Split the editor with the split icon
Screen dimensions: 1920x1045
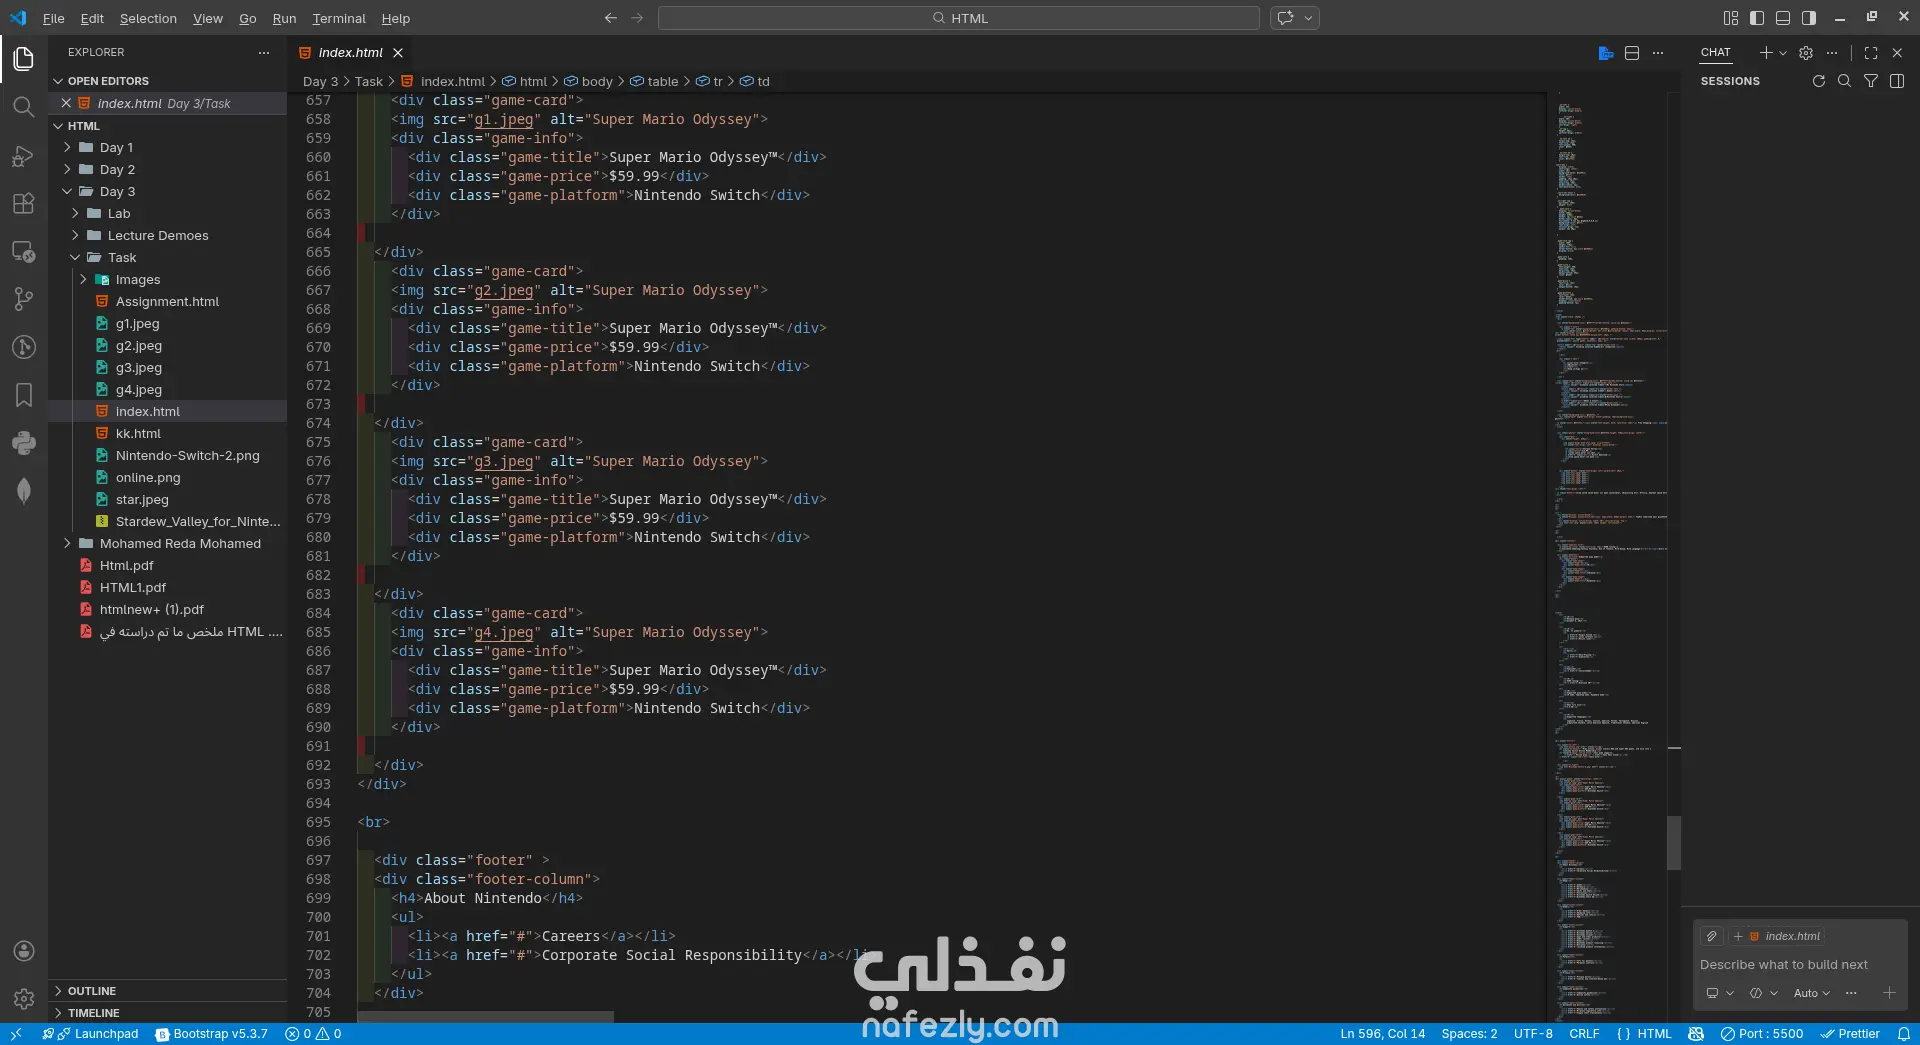(1632, 53)
